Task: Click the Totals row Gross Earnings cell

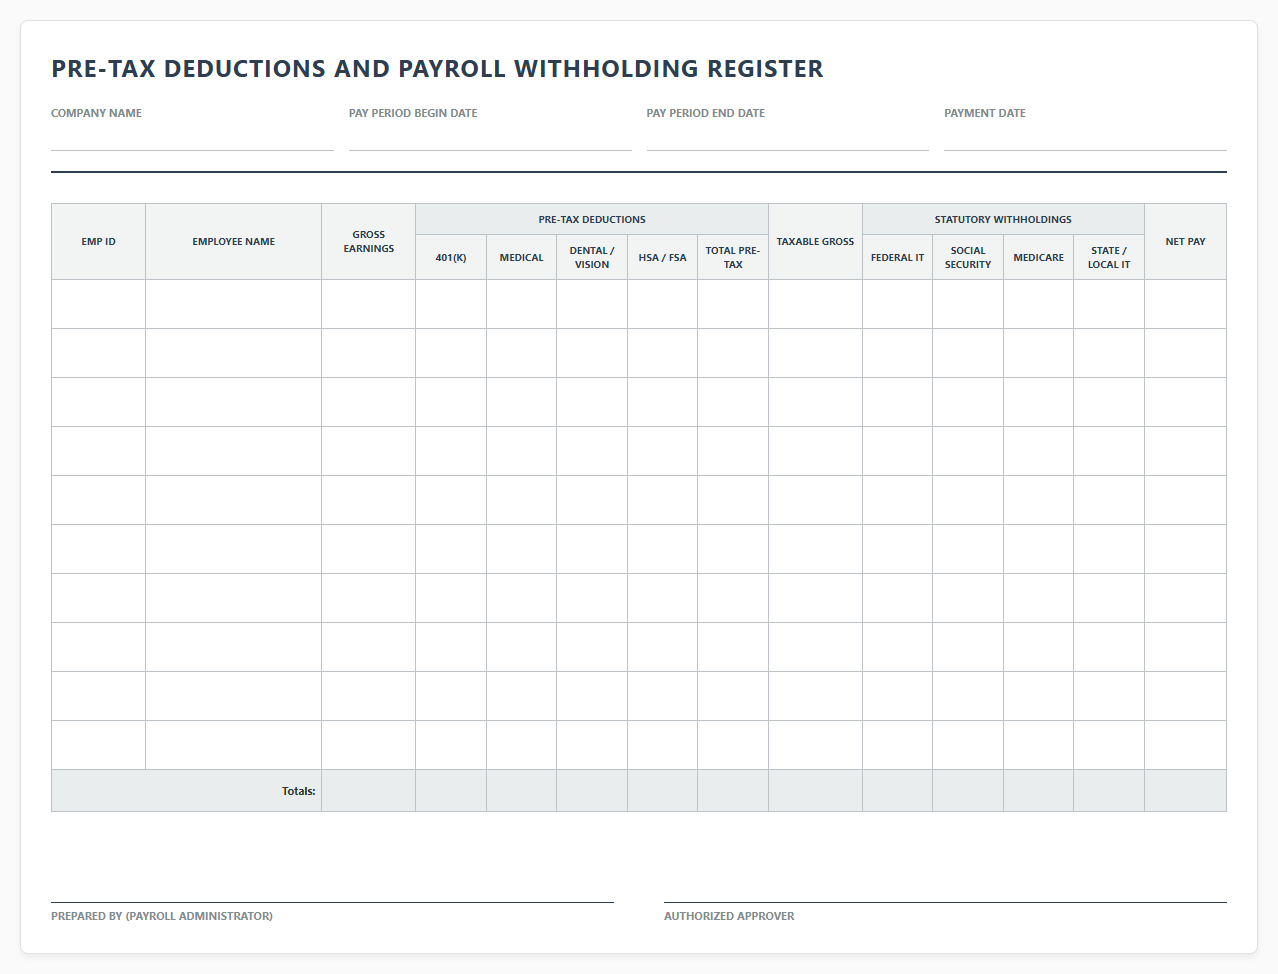Action: (369, 791)
